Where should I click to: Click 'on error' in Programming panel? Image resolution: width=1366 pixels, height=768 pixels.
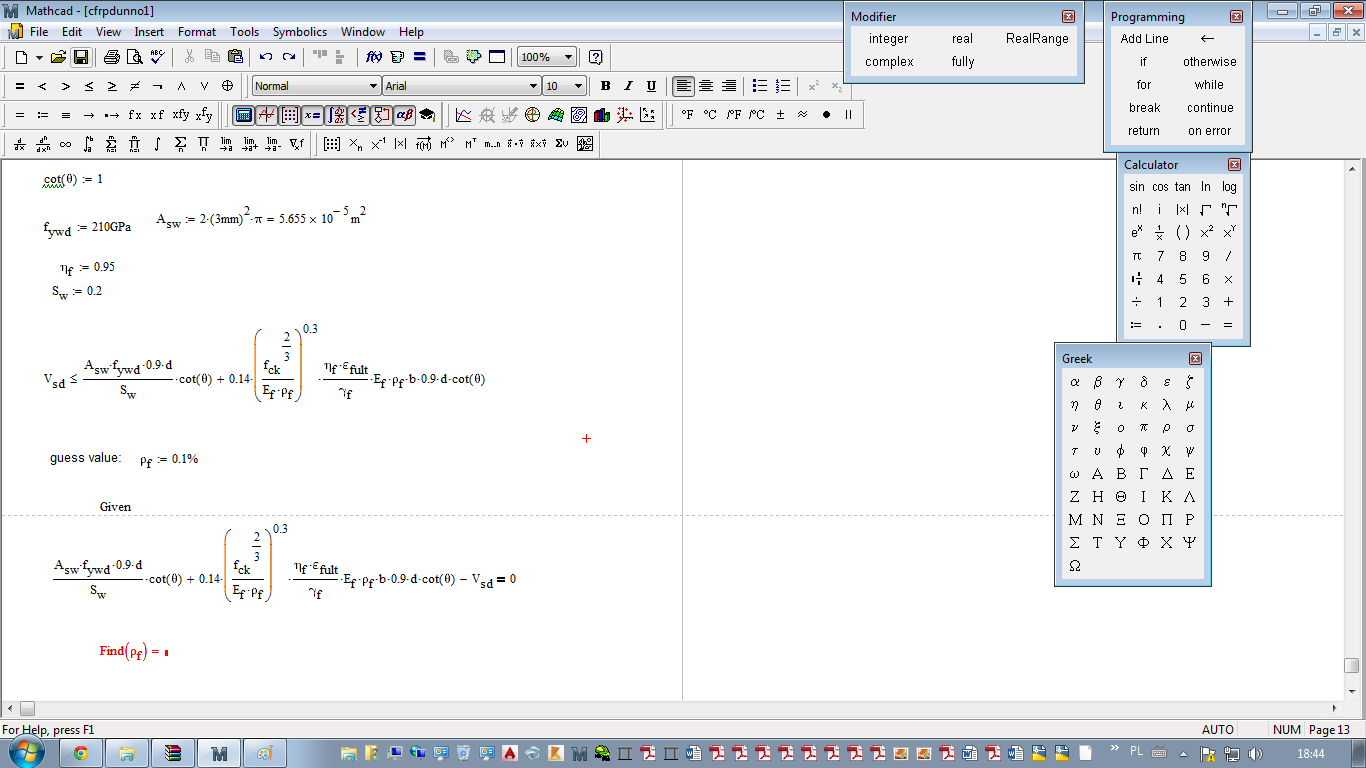point(1210,131)
